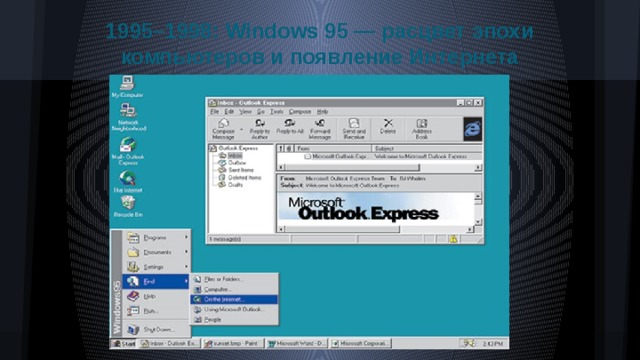The height and width of the screenshot is (360, 640).
Task: Open Documents submenu in Start menu
Action: pos(156,252)
